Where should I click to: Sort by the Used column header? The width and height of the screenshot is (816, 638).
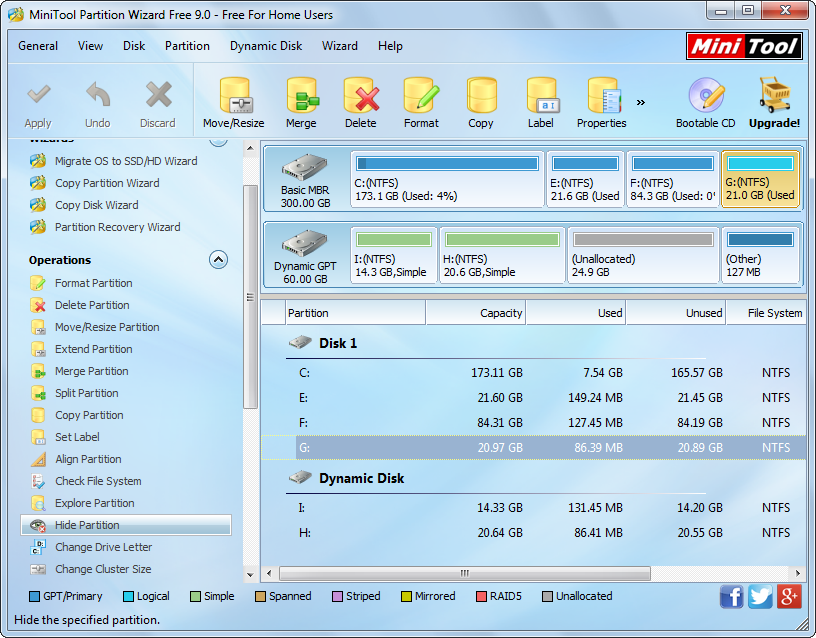(576, 313)
